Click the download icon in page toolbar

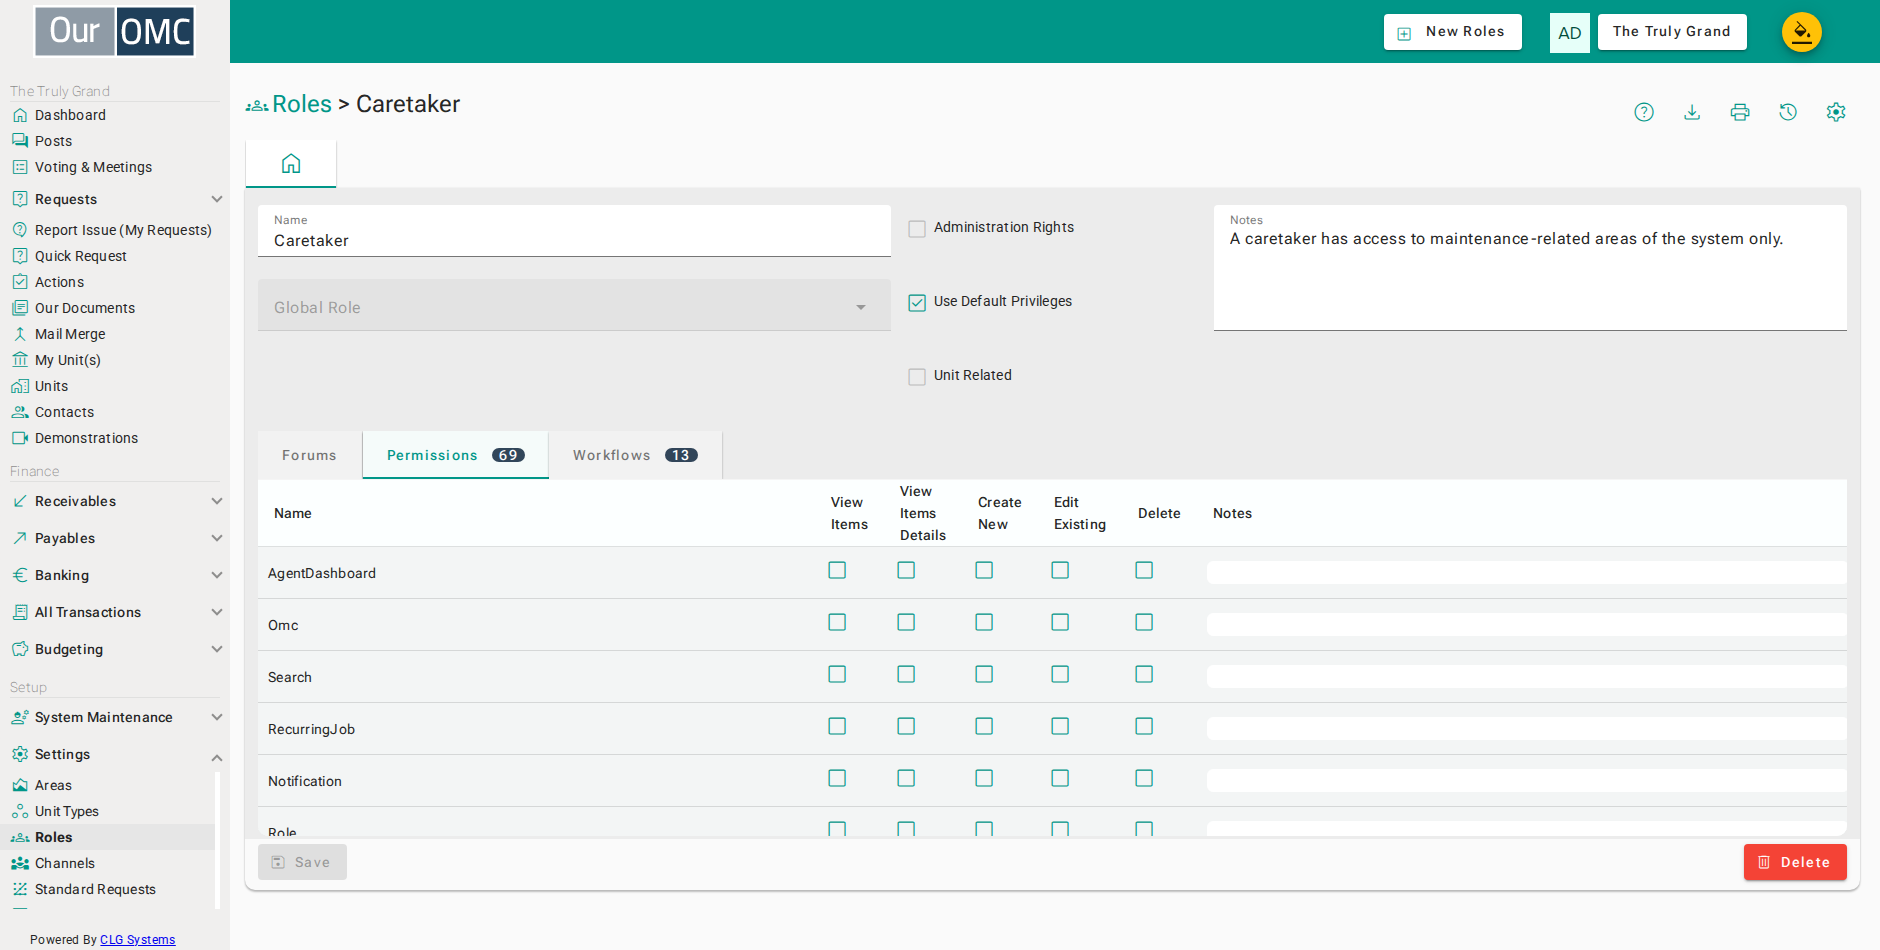click(x=1692, y=112)
